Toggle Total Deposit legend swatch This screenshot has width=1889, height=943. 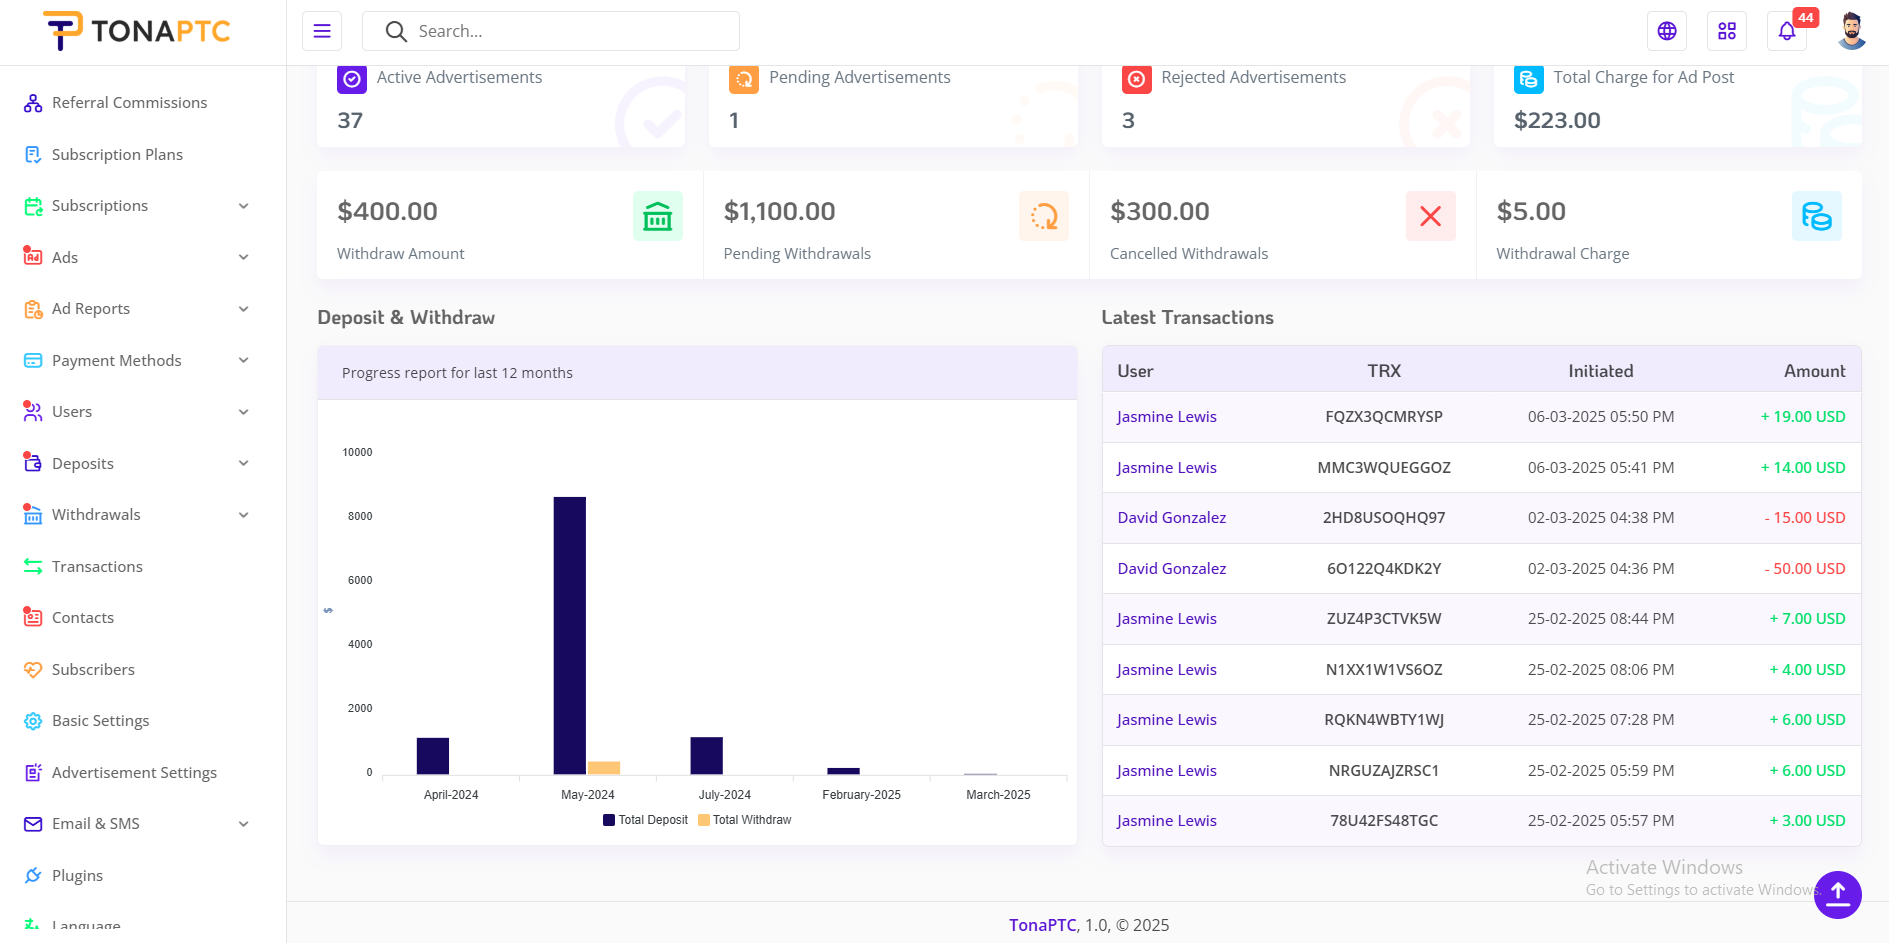(x=609, y=820)
